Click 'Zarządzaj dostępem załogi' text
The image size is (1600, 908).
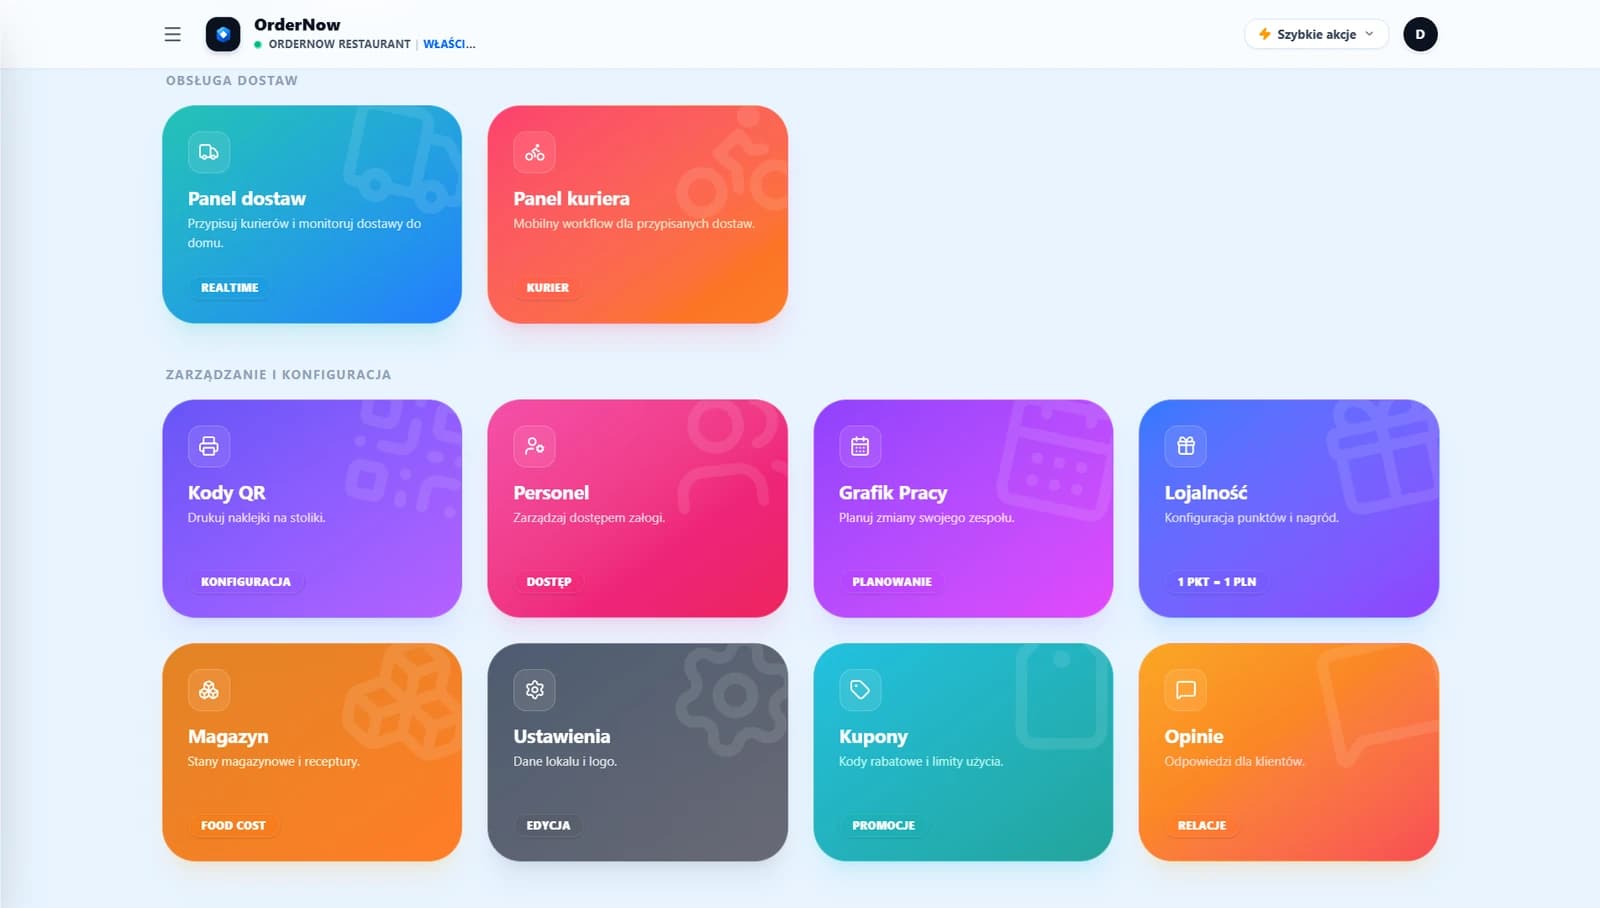coord(589,518)
